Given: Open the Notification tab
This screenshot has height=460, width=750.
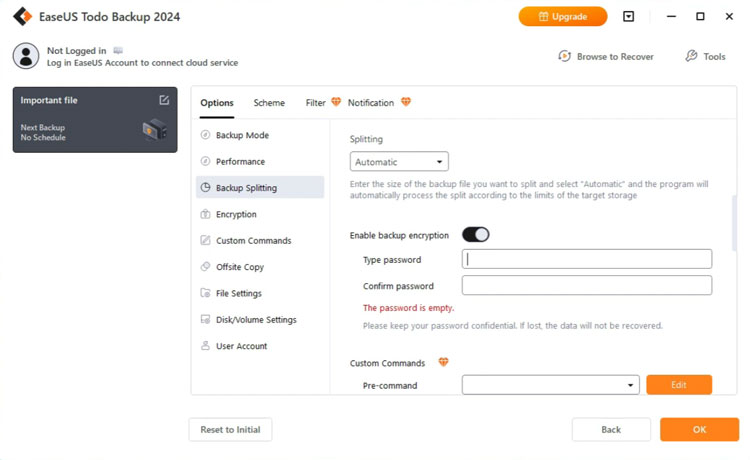Looking at the screenshot, I should (x=371, y=103).
